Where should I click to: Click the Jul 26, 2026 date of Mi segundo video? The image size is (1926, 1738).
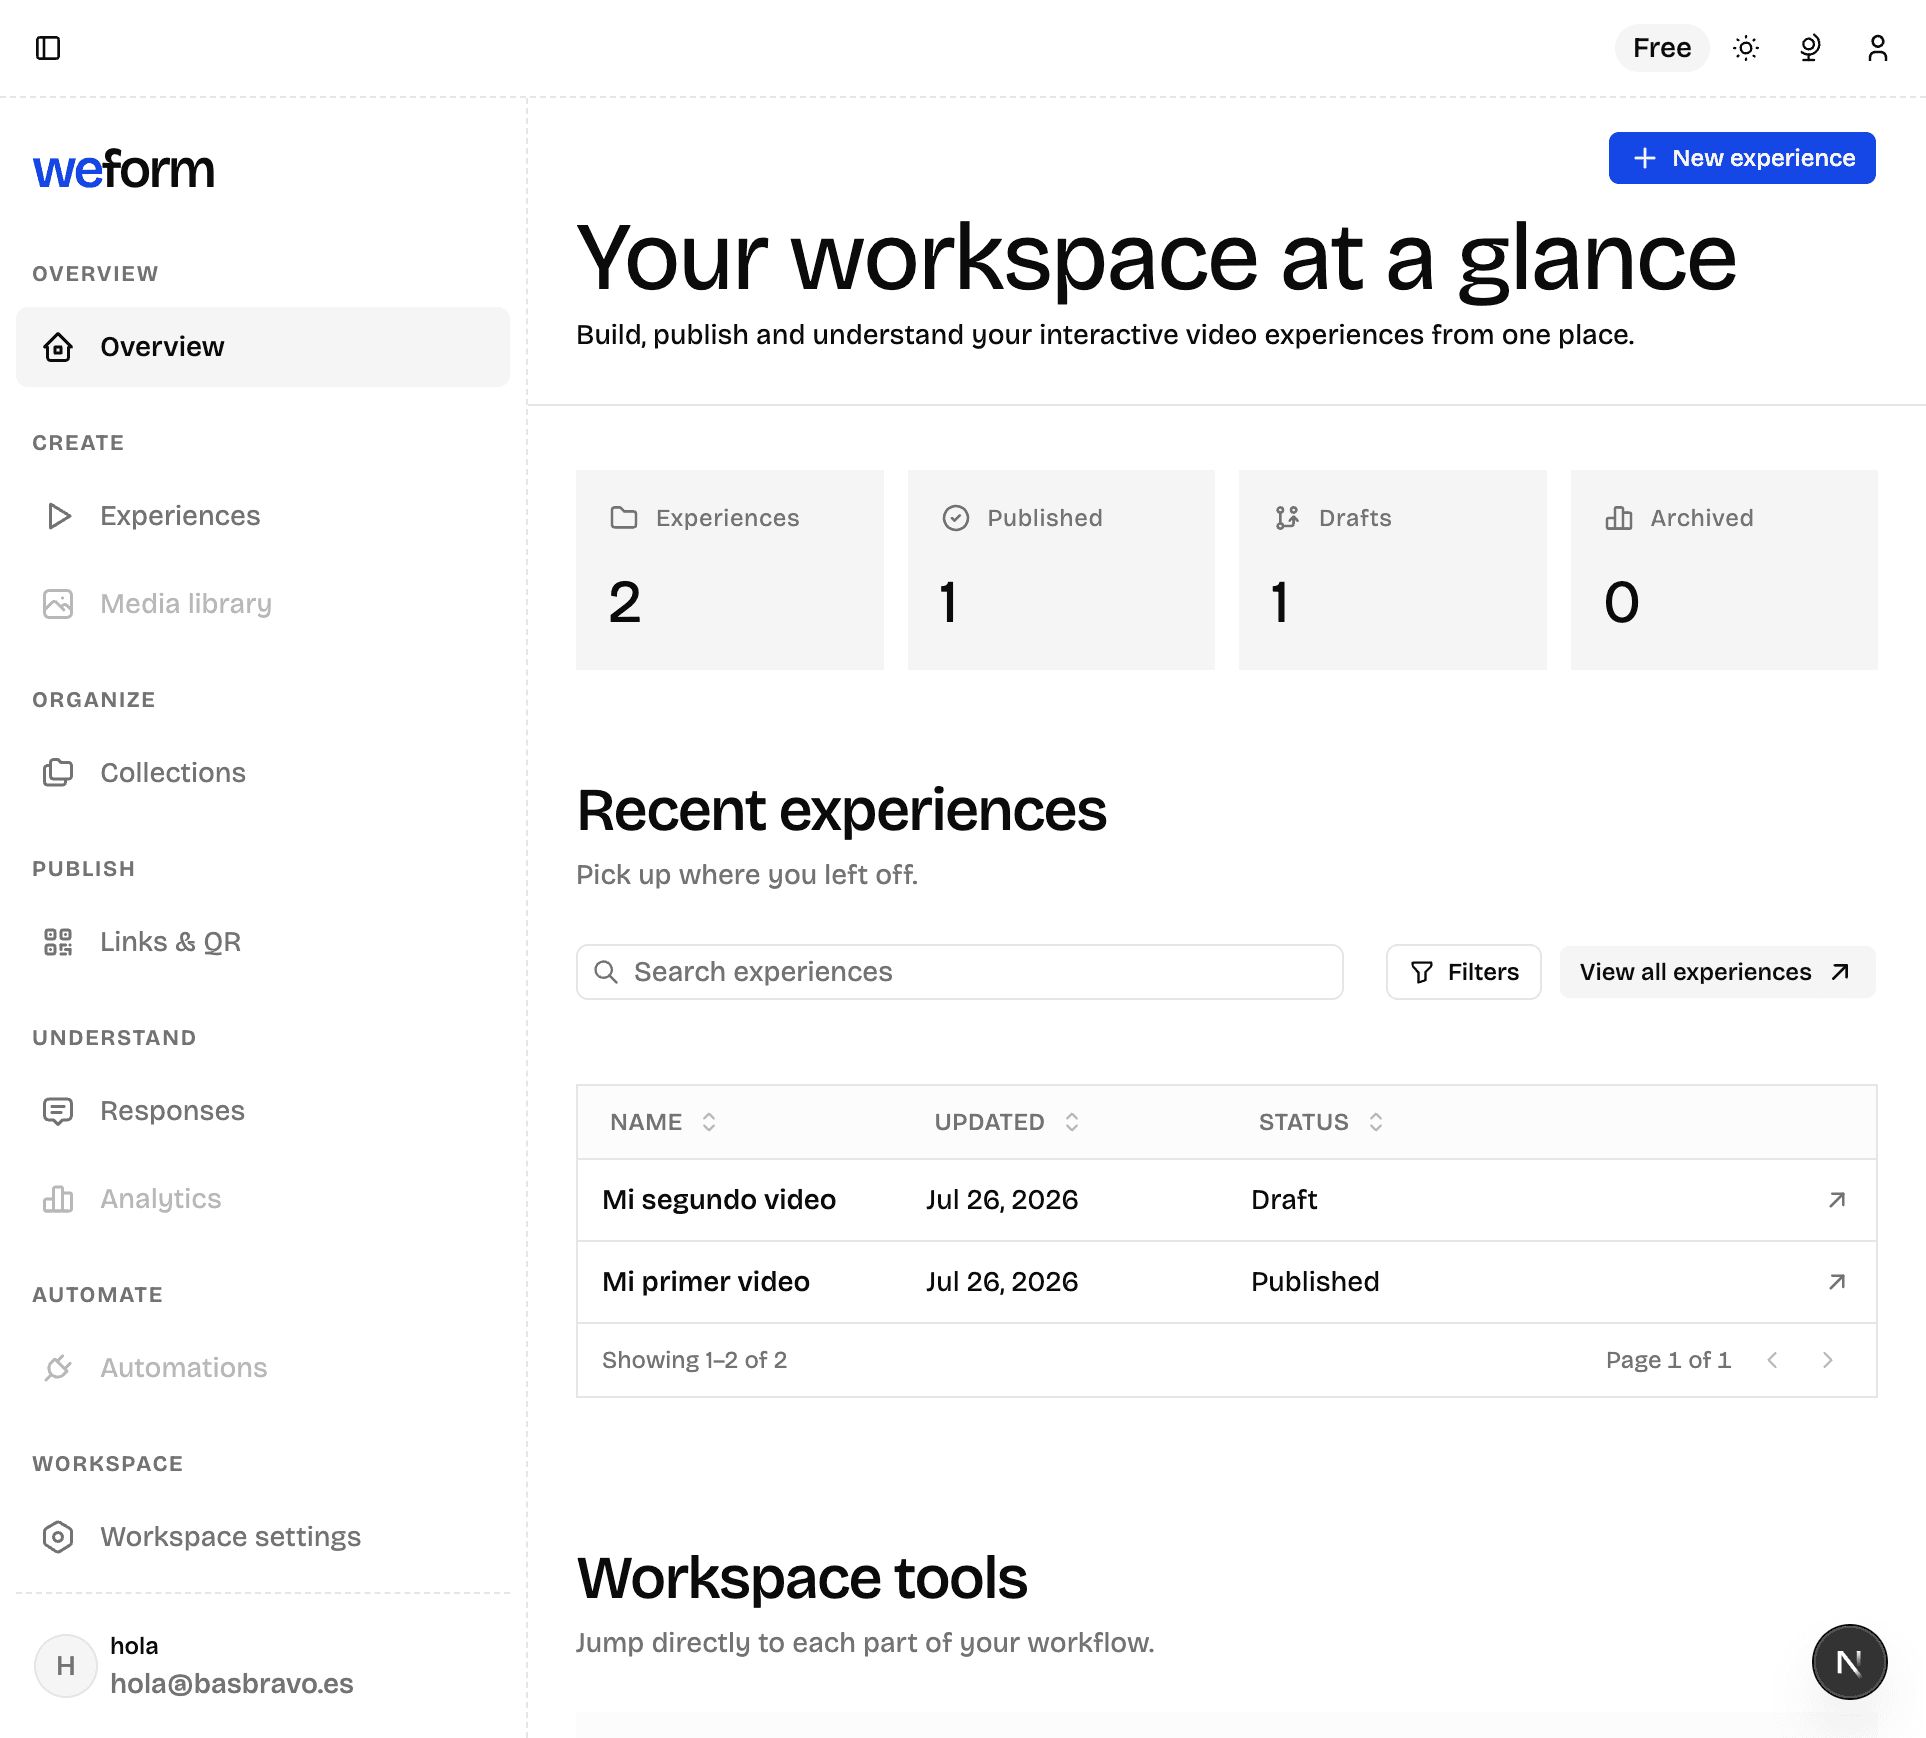click(x=1002, y=1200)
